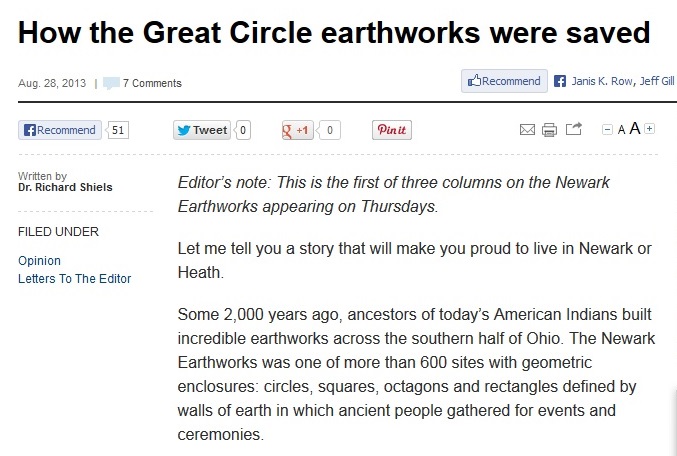
Task: Click the article headline about Great Circle earthworks
Action: (334, 32)
